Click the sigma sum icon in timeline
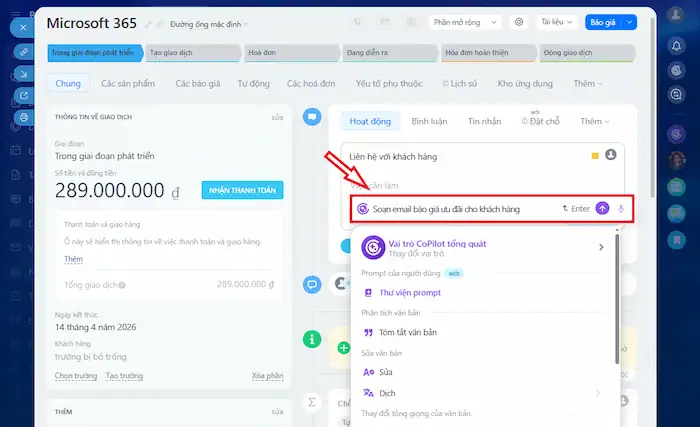 pyautogui.click(x=312, y=402)
